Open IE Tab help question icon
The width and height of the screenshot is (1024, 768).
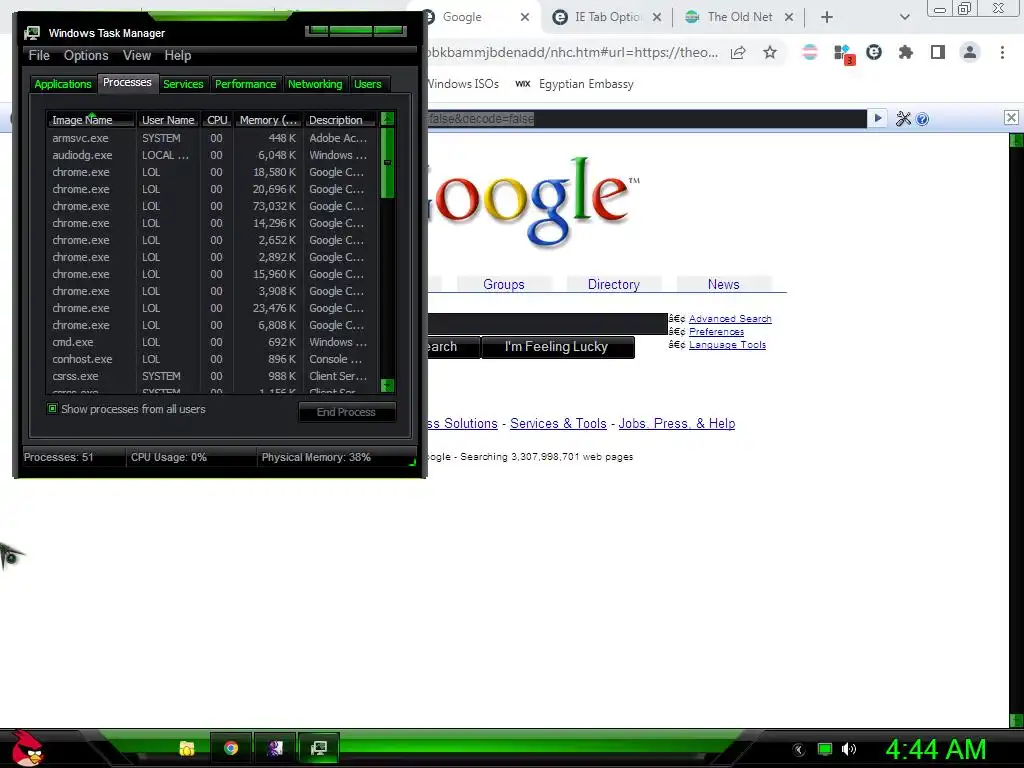click(922, 119)
